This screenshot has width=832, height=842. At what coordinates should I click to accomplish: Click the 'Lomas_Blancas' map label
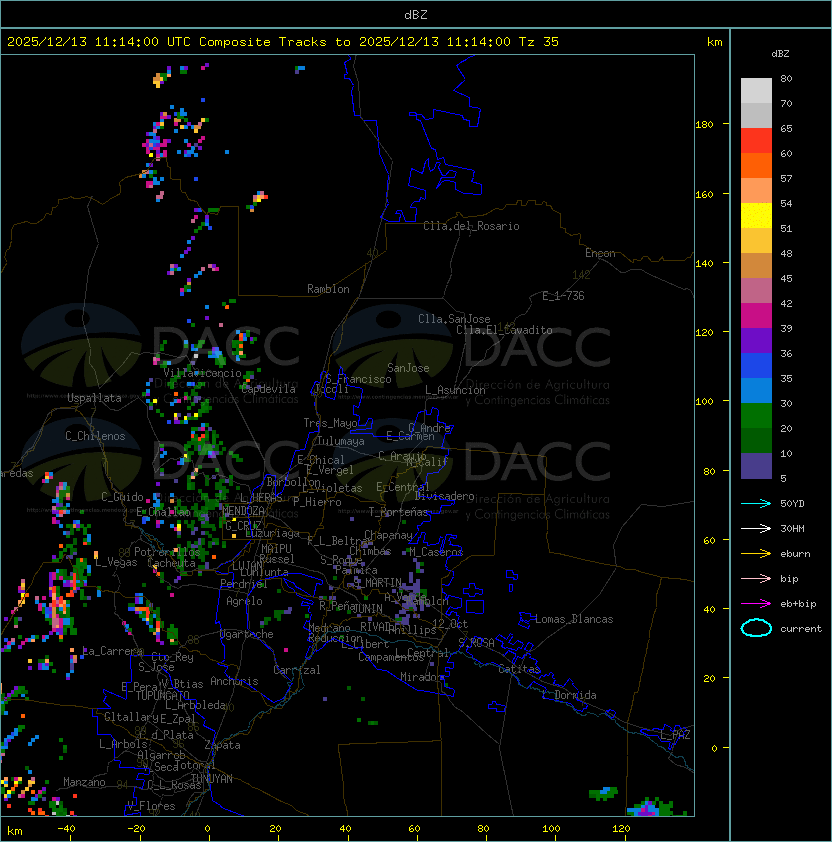coord(574,619)
